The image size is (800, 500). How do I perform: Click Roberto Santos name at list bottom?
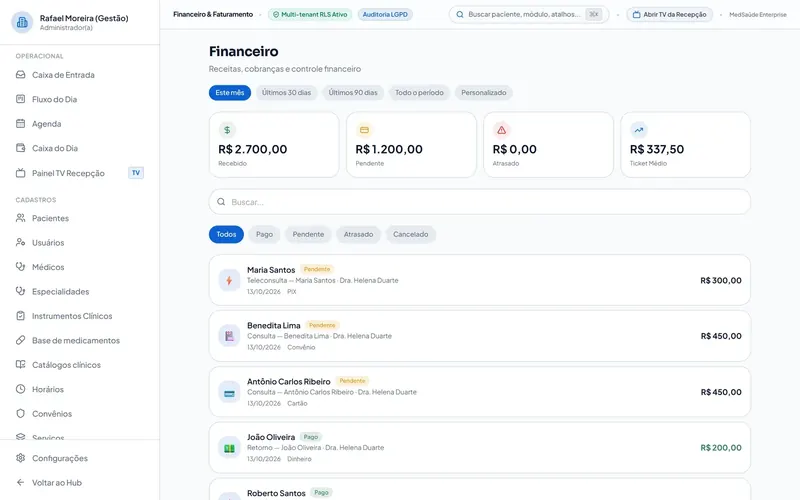click(276, 493)
